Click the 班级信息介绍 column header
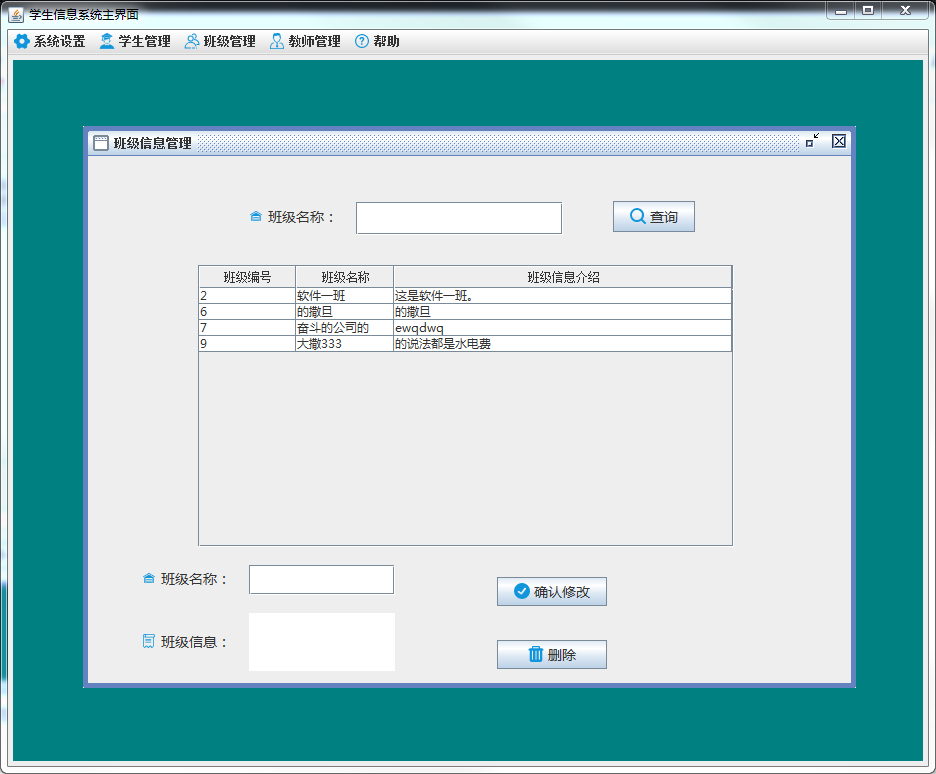The width and height of the screenshot is (936, 774). click(x=562, y=277)
